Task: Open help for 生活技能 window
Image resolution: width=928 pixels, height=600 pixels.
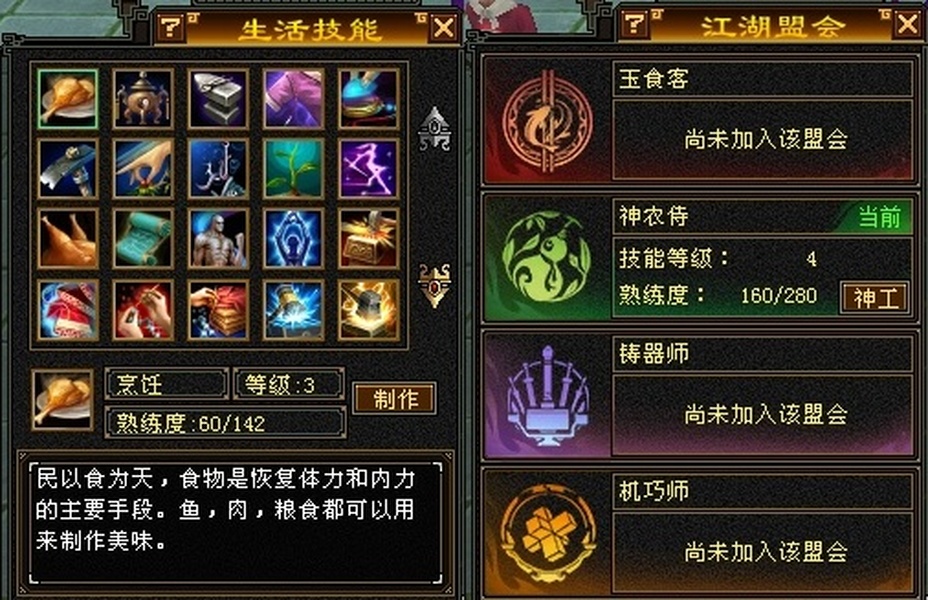Action: (x=171, y=27)
